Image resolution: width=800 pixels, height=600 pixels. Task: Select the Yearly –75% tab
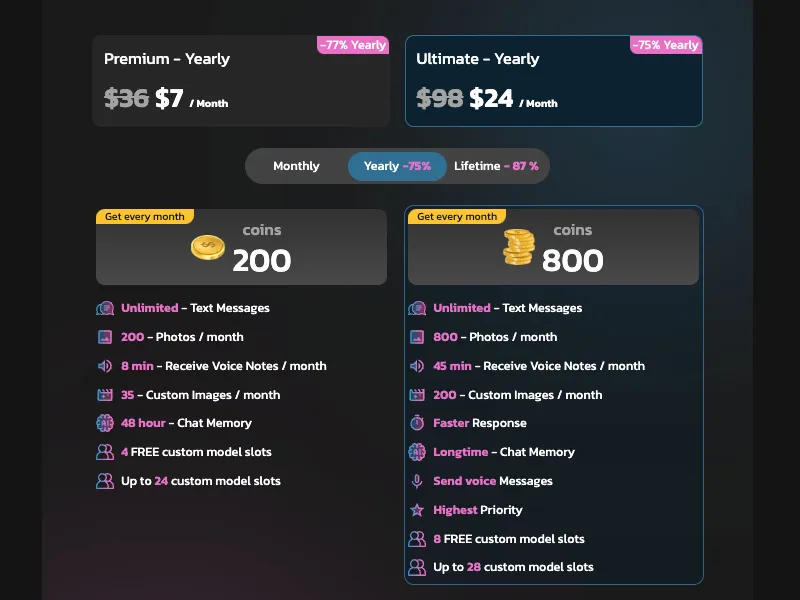[396, 166]
